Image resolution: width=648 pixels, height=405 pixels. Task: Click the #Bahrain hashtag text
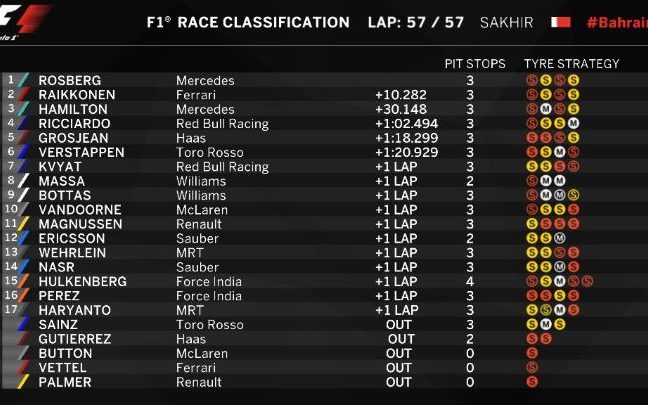tap(617, 22)
